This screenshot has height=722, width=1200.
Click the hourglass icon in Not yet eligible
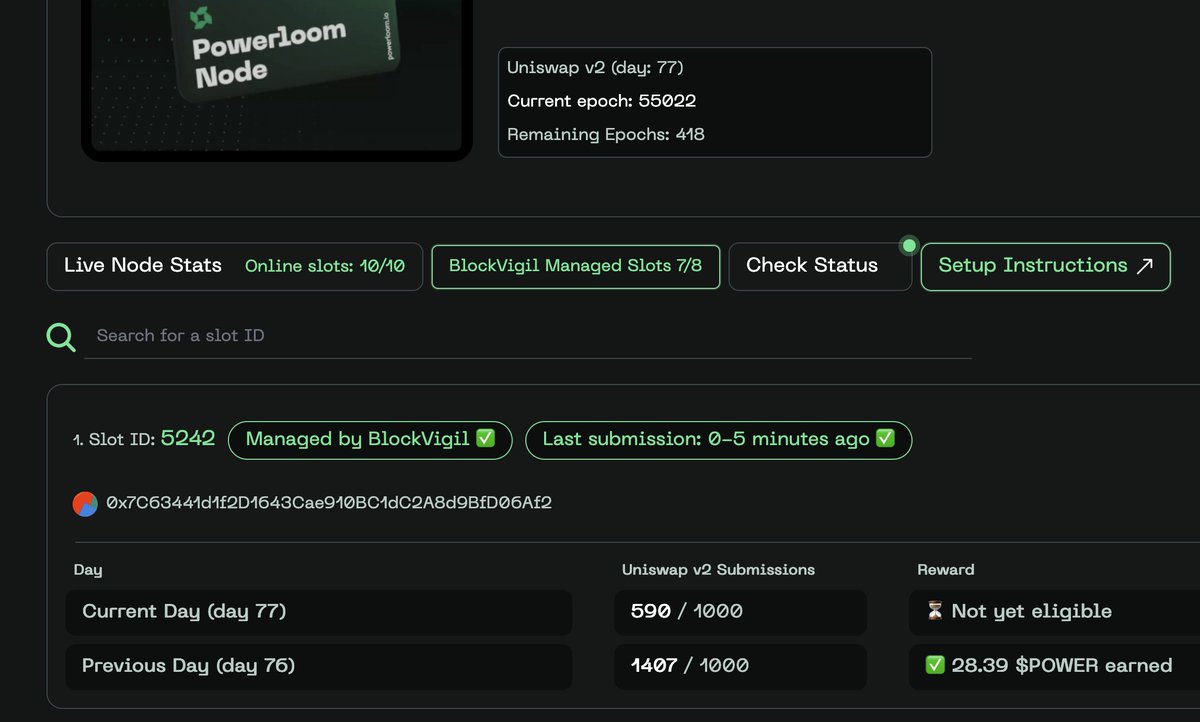[935, 611]
